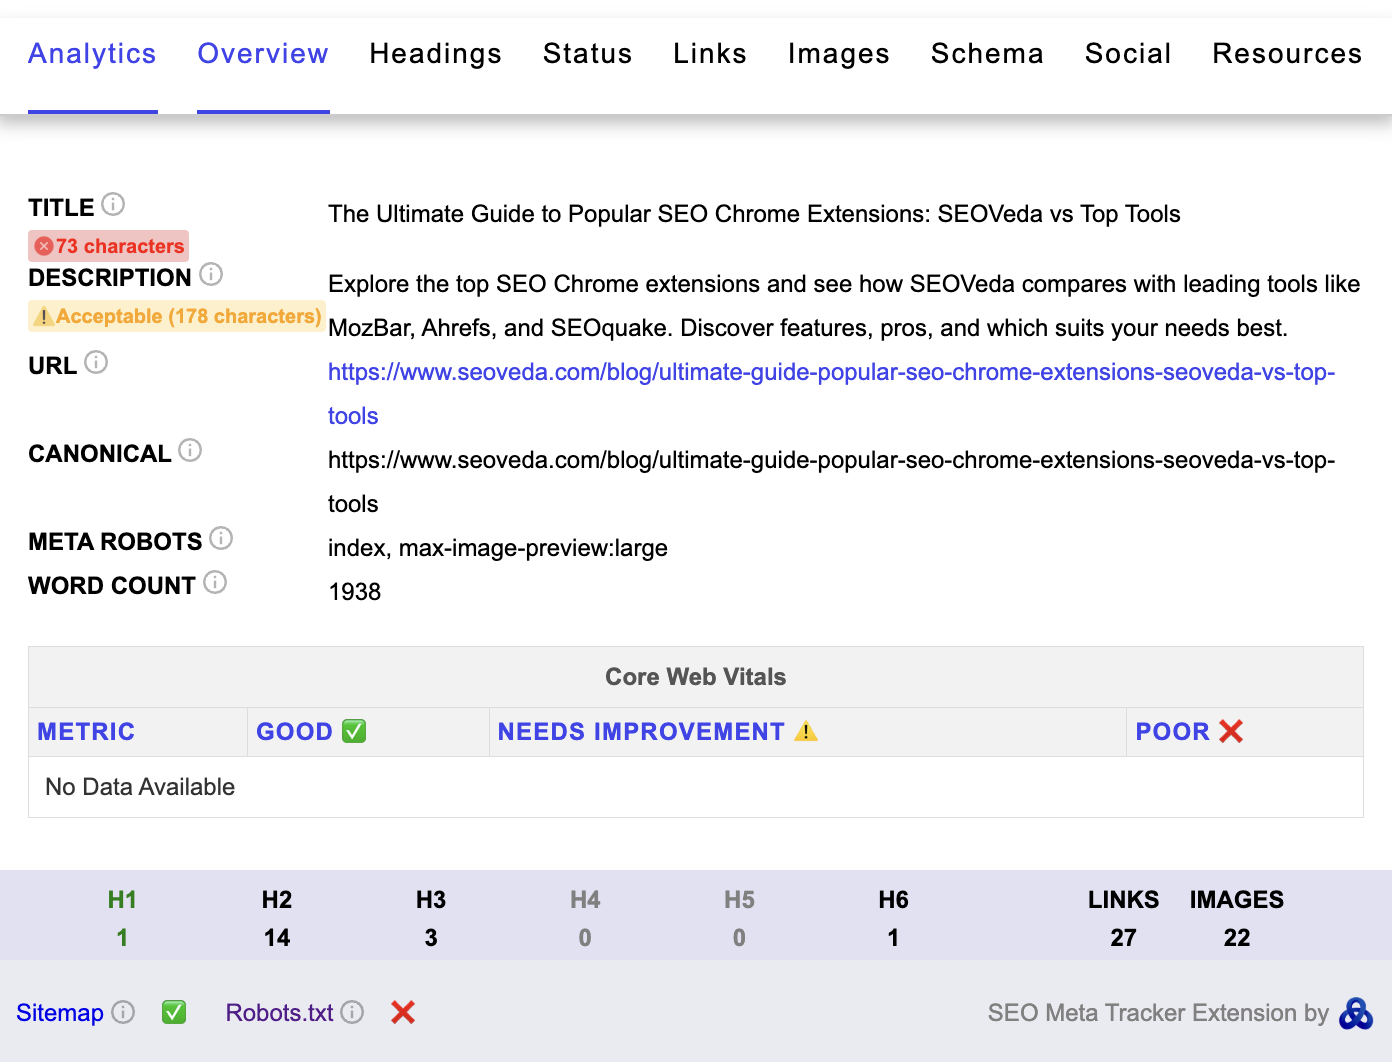Click the H6 count of 1
1392x1062 pixels.
pyautogui.click(x=893, y=938)
